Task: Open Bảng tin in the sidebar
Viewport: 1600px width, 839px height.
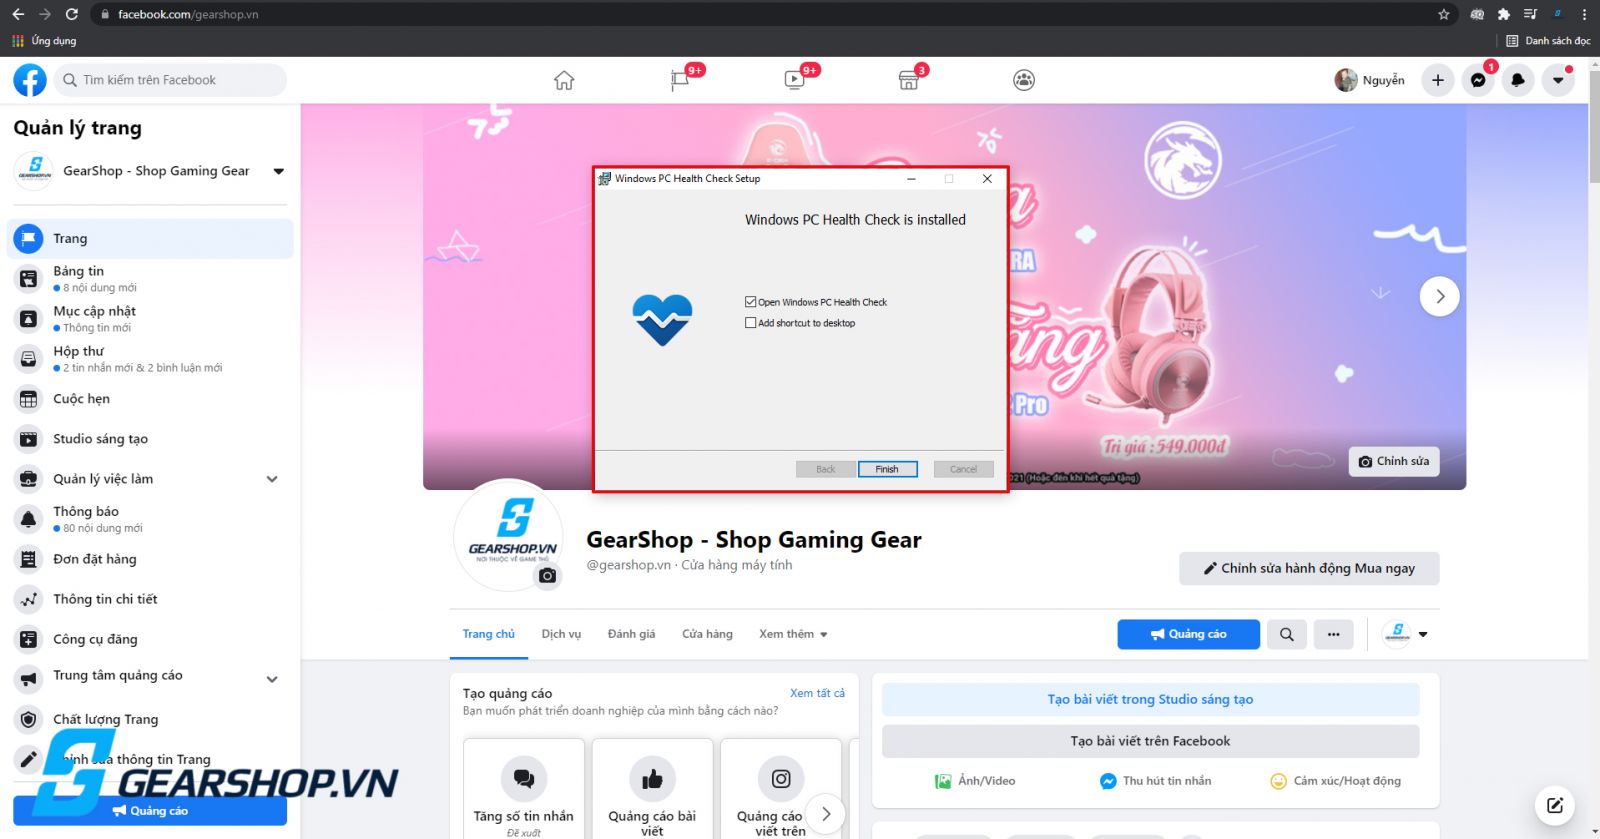Action: (x=151, y=278)
